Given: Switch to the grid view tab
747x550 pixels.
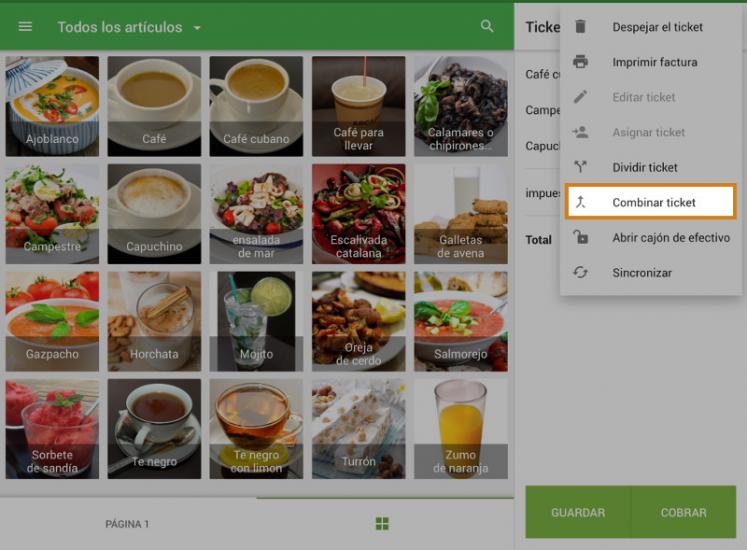Looking at the screenshot, I should (x=382, y=524).
